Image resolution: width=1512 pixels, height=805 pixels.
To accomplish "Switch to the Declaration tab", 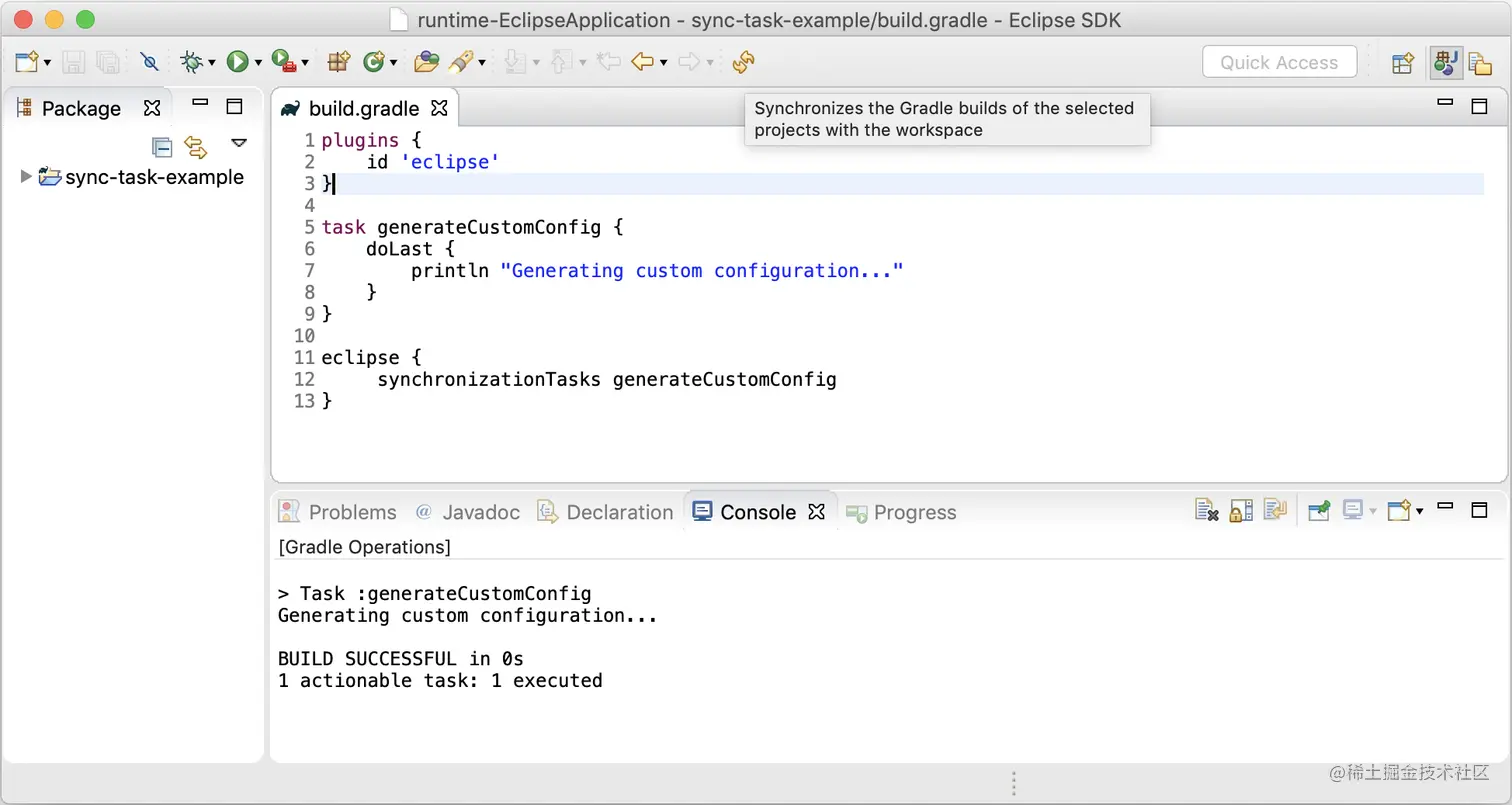I will 606,512.
